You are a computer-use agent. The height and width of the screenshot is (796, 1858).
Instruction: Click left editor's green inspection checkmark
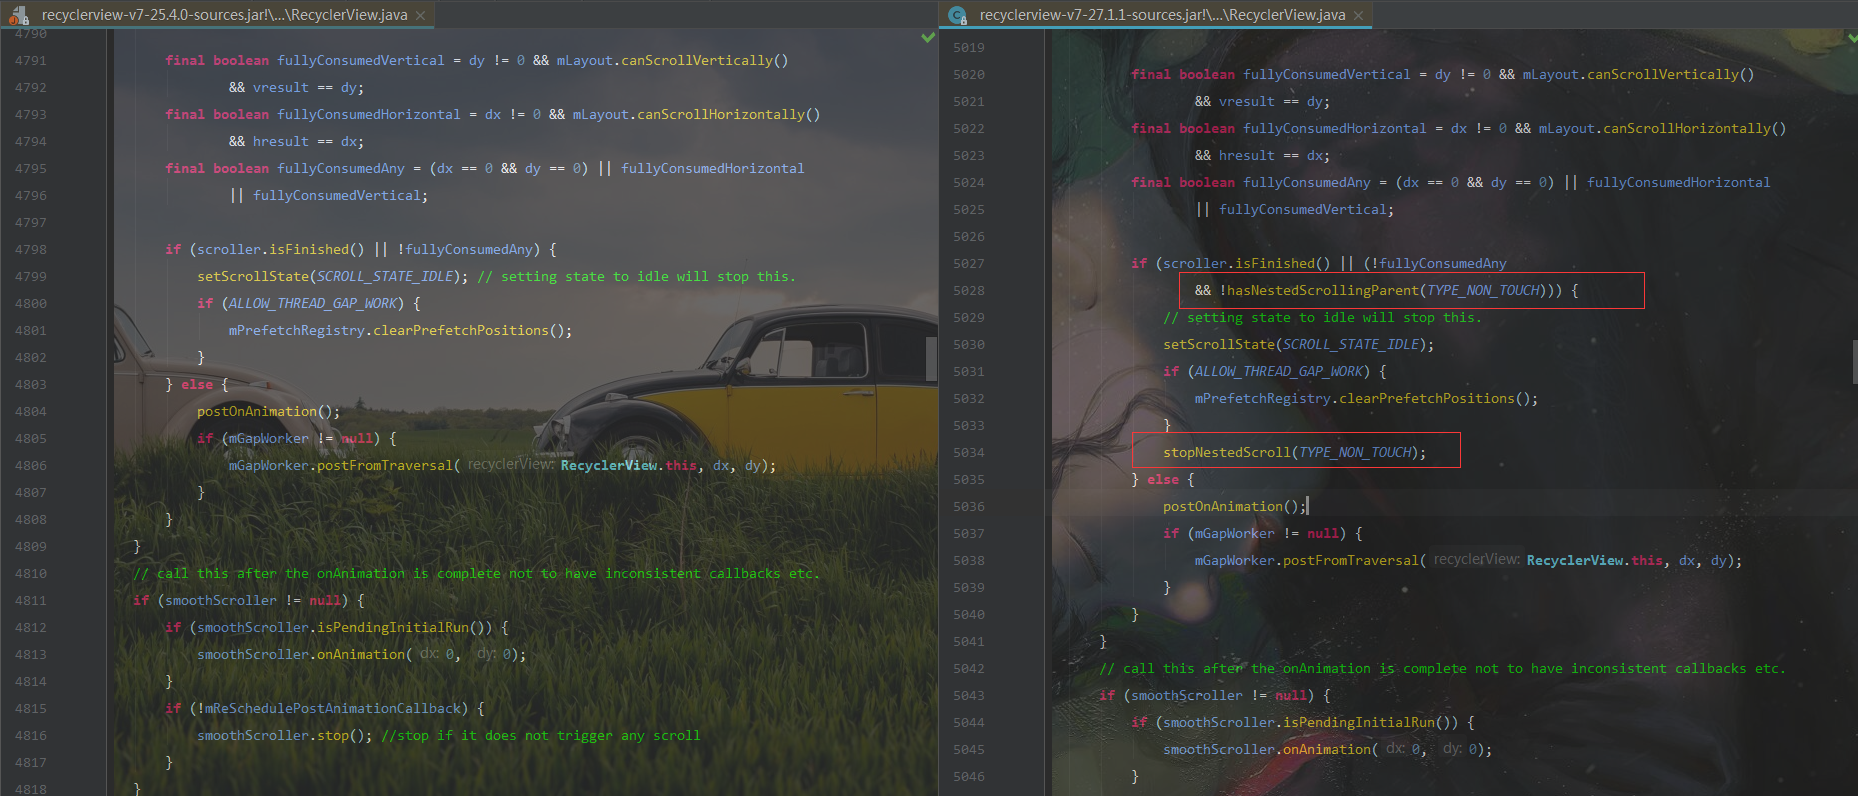(928, 37)
